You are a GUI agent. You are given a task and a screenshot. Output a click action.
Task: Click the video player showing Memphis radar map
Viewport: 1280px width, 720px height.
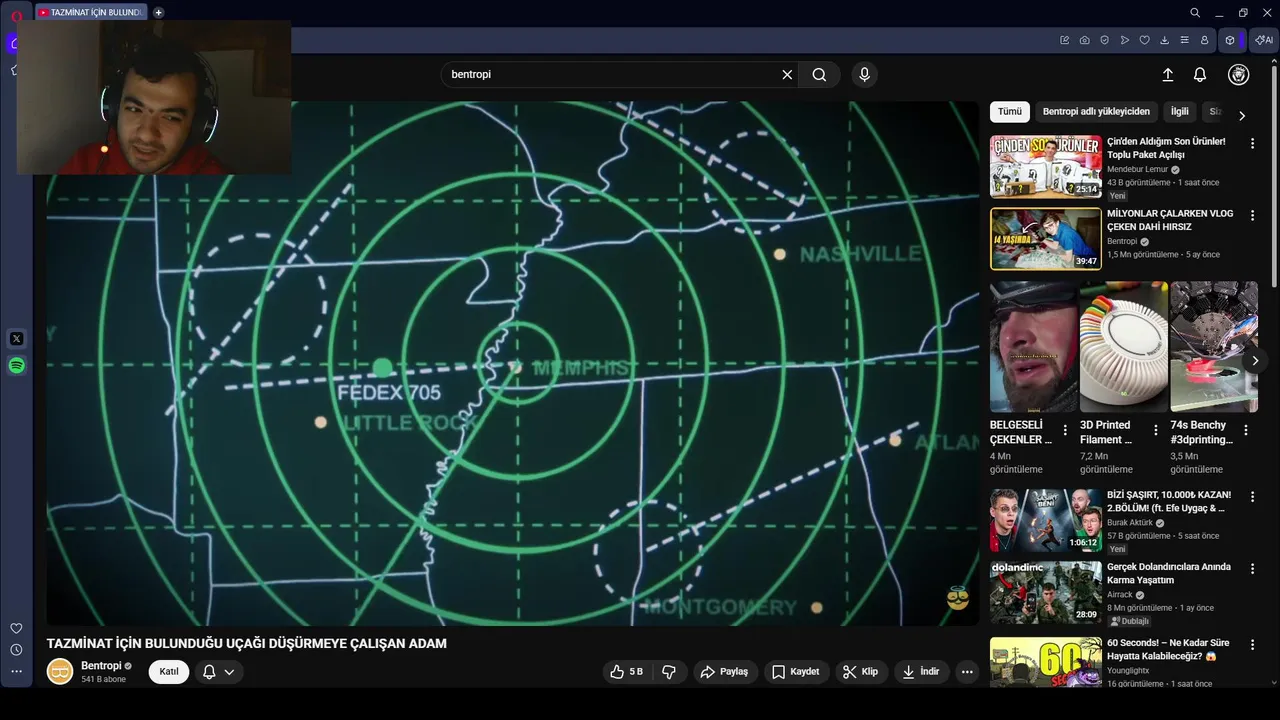tap(513, 363)
